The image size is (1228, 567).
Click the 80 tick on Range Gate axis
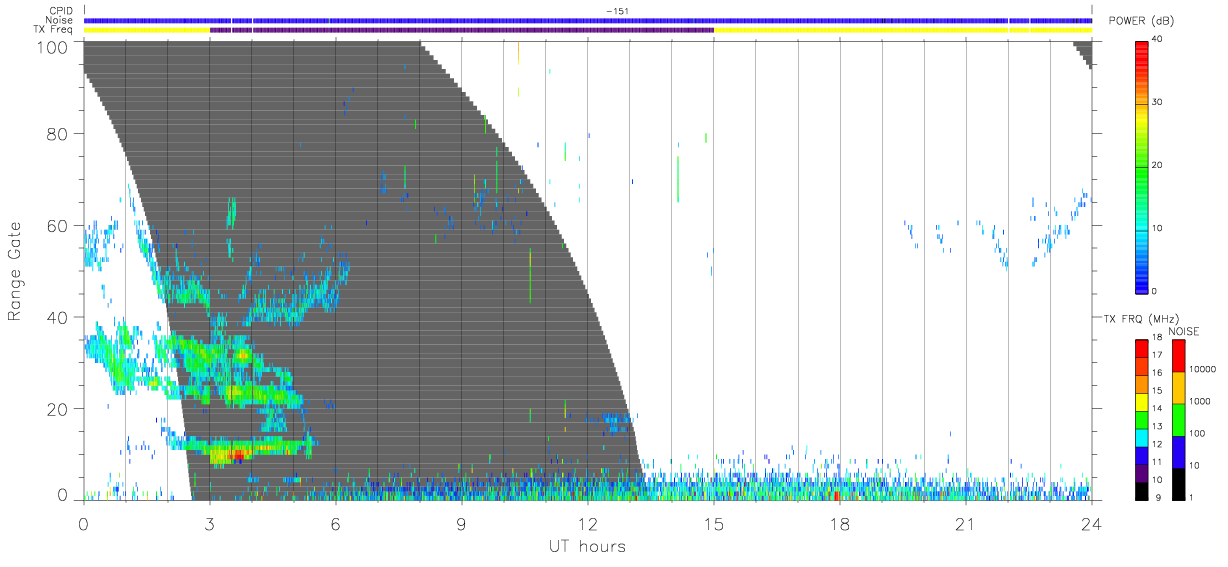(58, 134)
